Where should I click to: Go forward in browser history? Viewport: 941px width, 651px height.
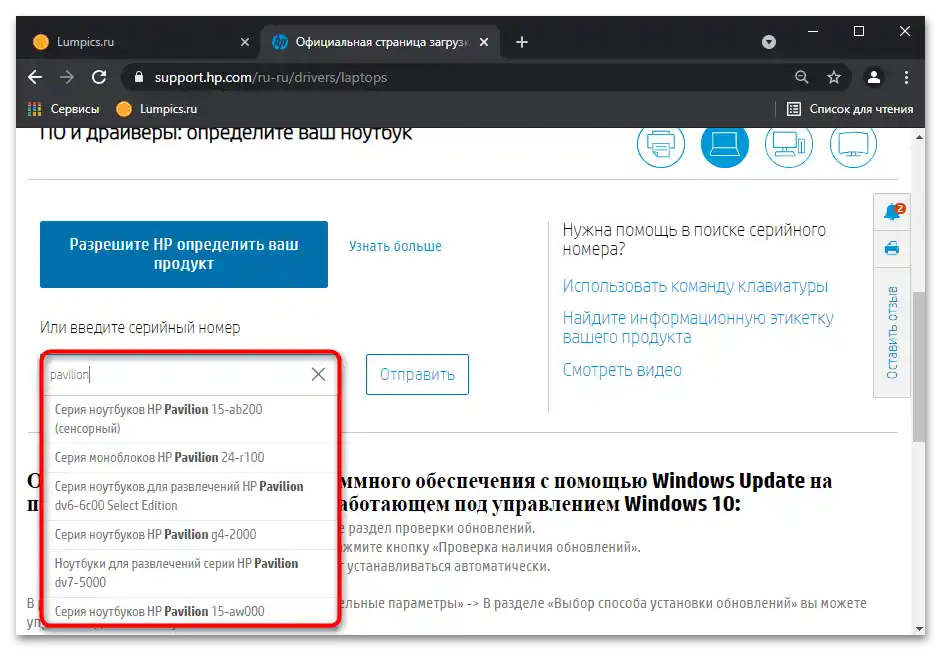(67, 77)
